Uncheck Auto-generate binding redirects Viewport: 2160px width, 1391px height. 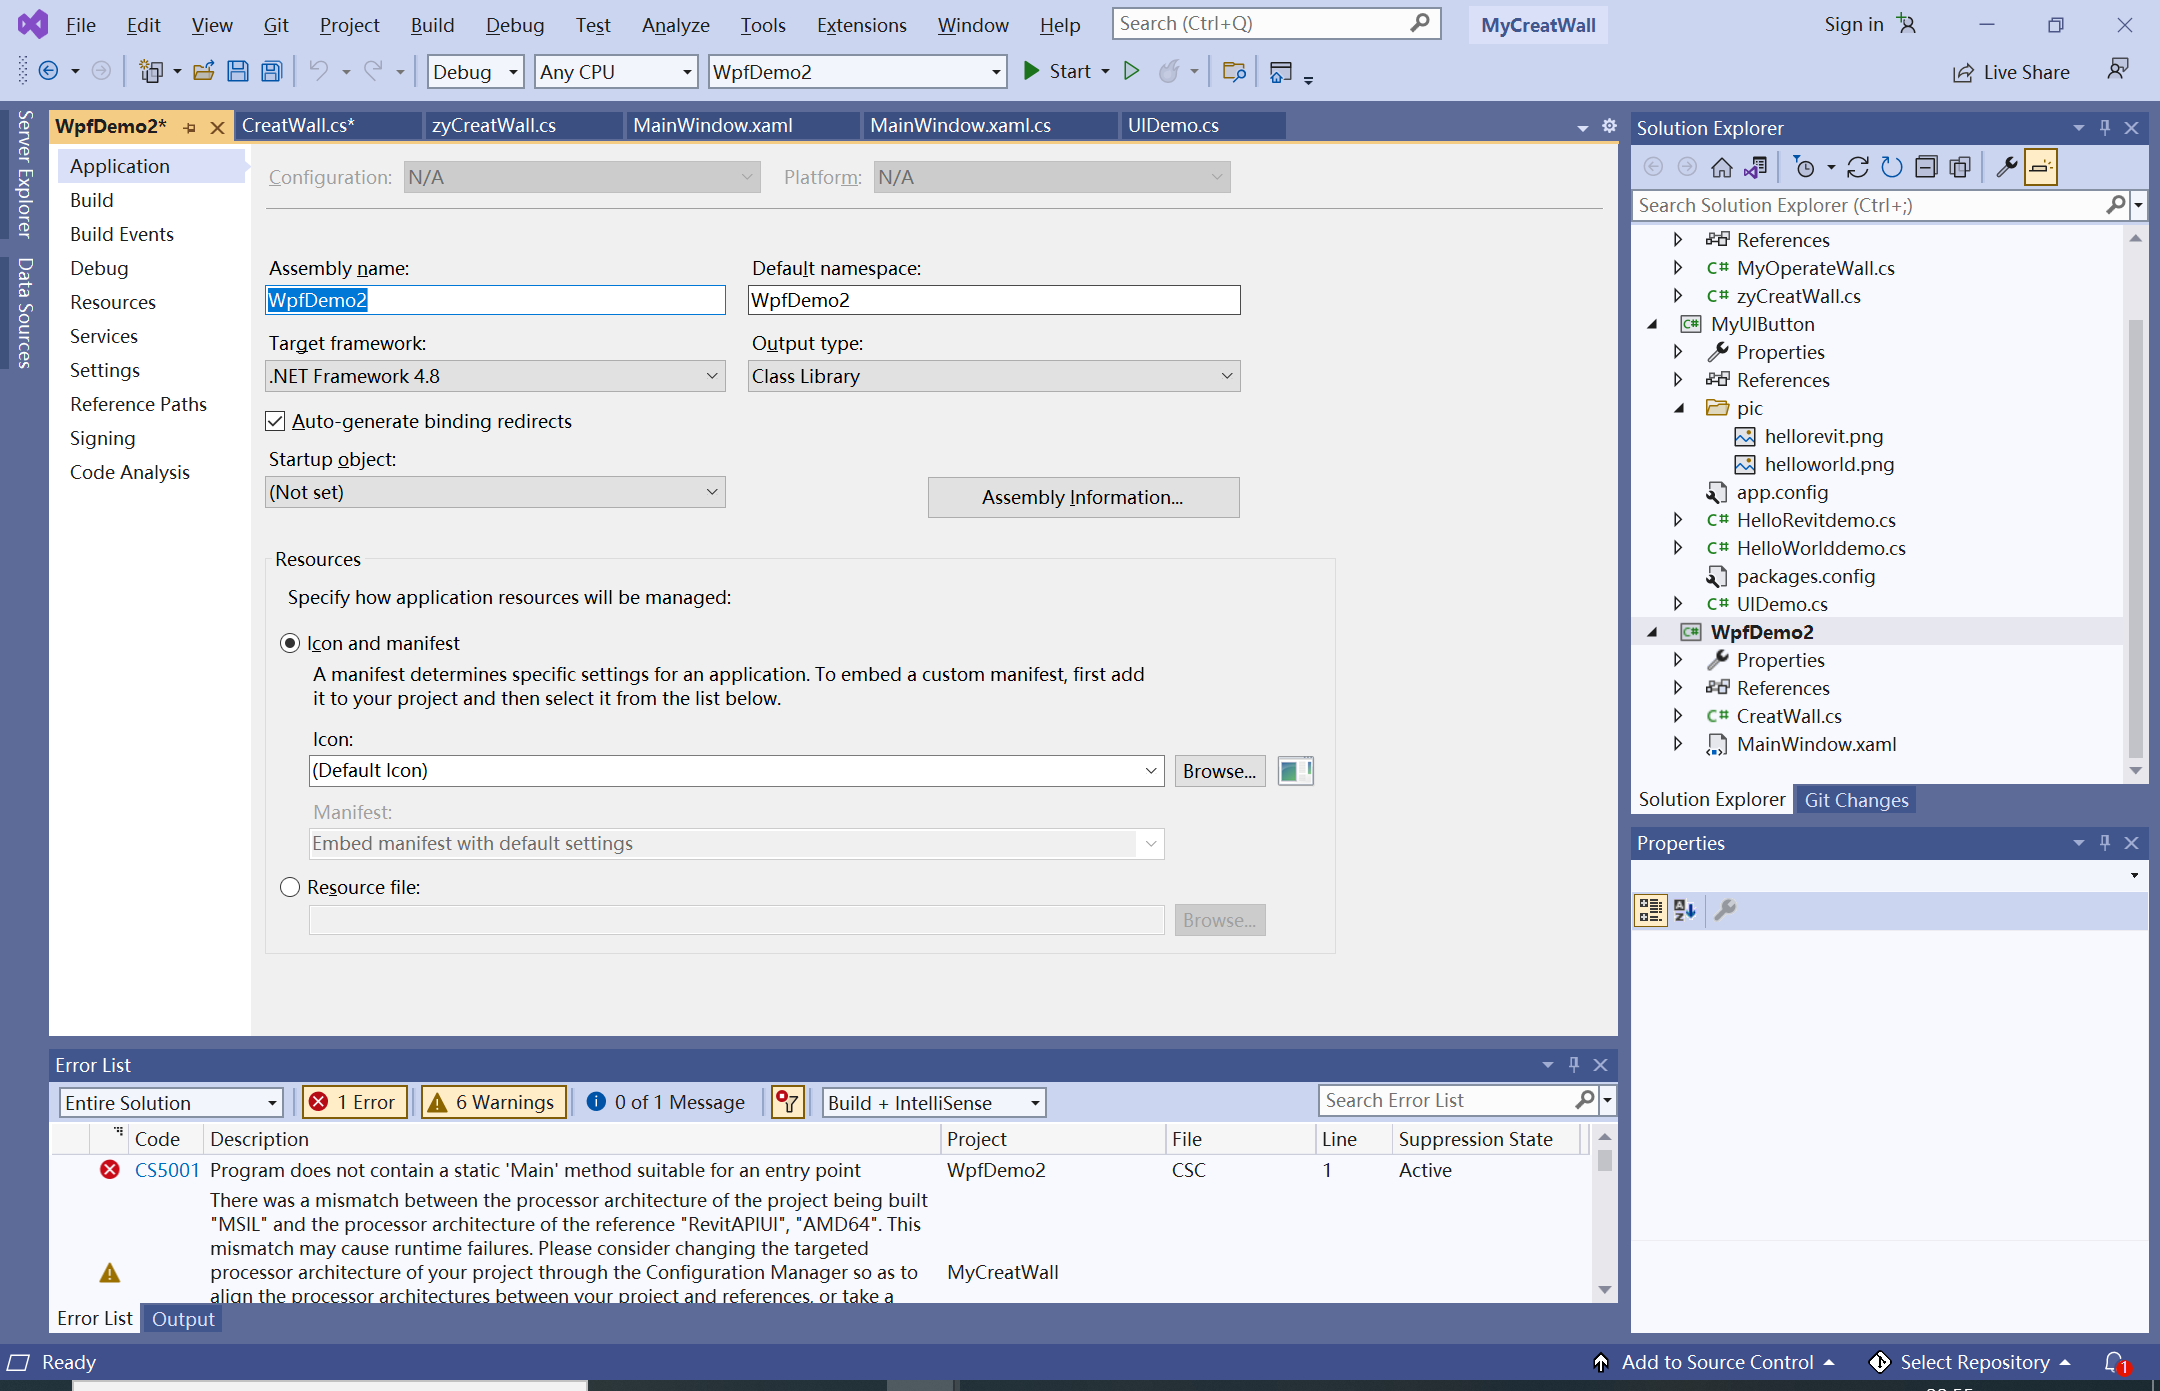point(275,421)
